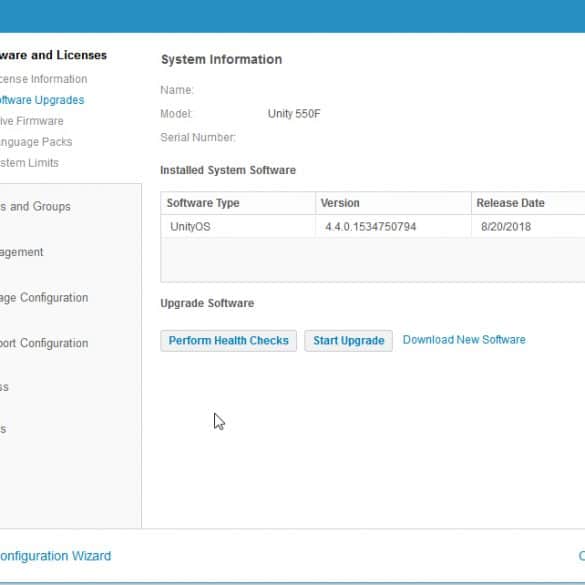Click Start Upgrade button
This screenshot has width=585, height=585.
point(348,341)
